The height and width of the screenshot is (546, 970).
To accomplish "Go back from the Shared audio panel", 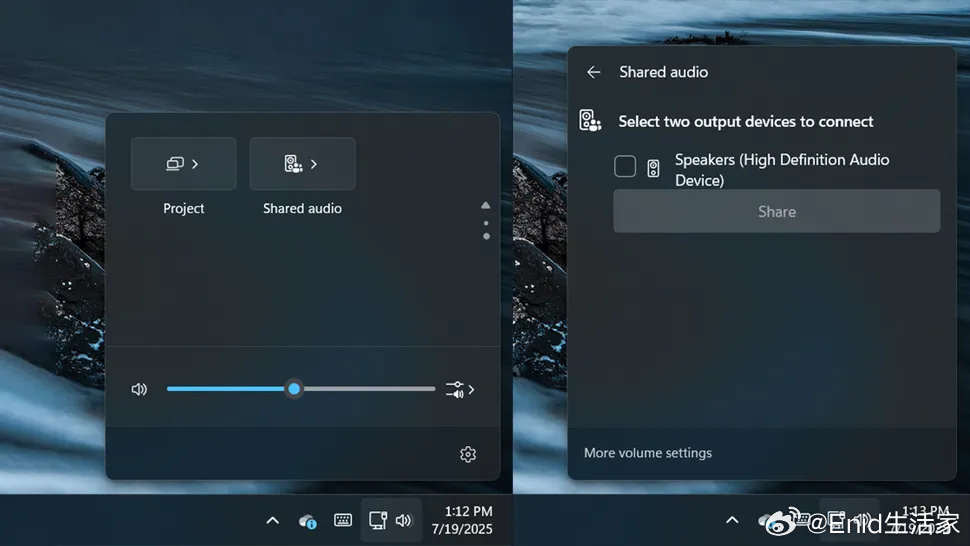I will coord(594,72).
